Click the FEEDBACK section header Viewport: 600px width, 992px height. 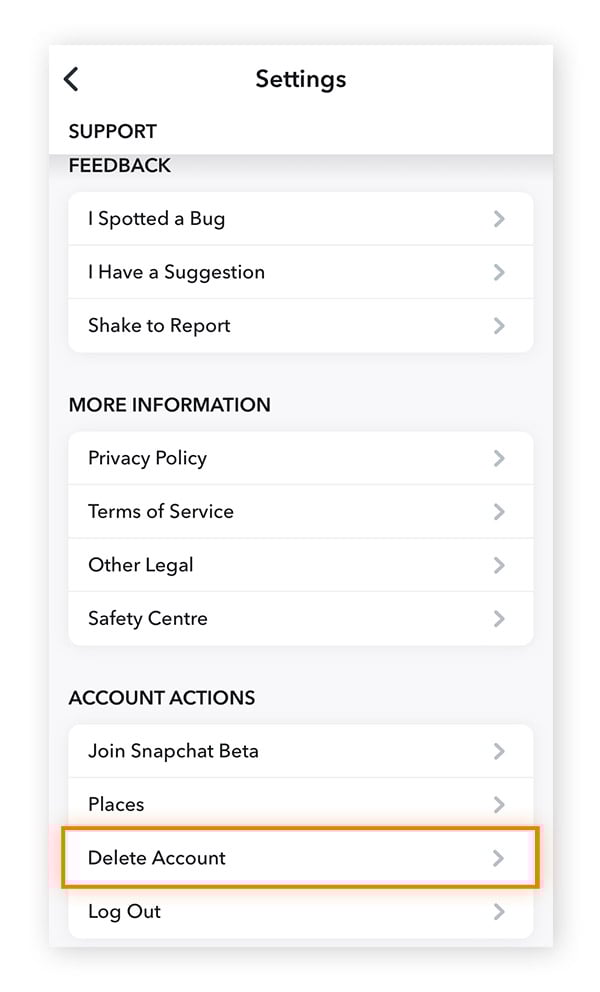(119, 164)
